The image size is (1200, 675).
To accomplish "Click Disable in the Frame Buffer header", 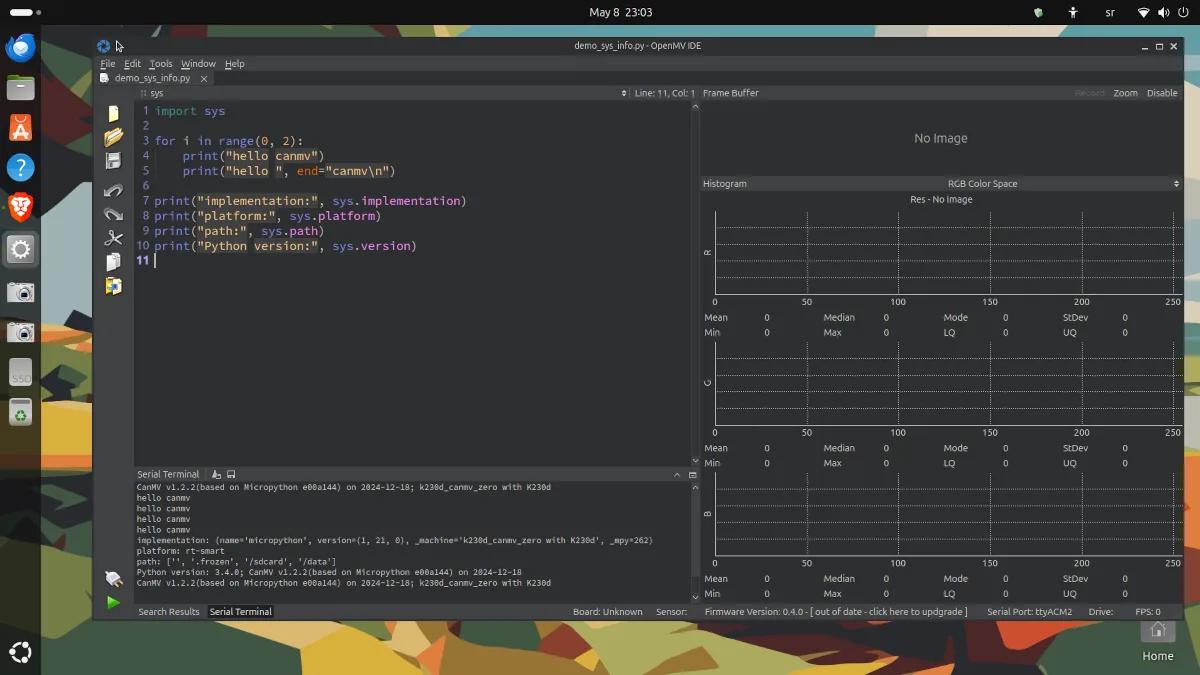I will pos(1162,93).
